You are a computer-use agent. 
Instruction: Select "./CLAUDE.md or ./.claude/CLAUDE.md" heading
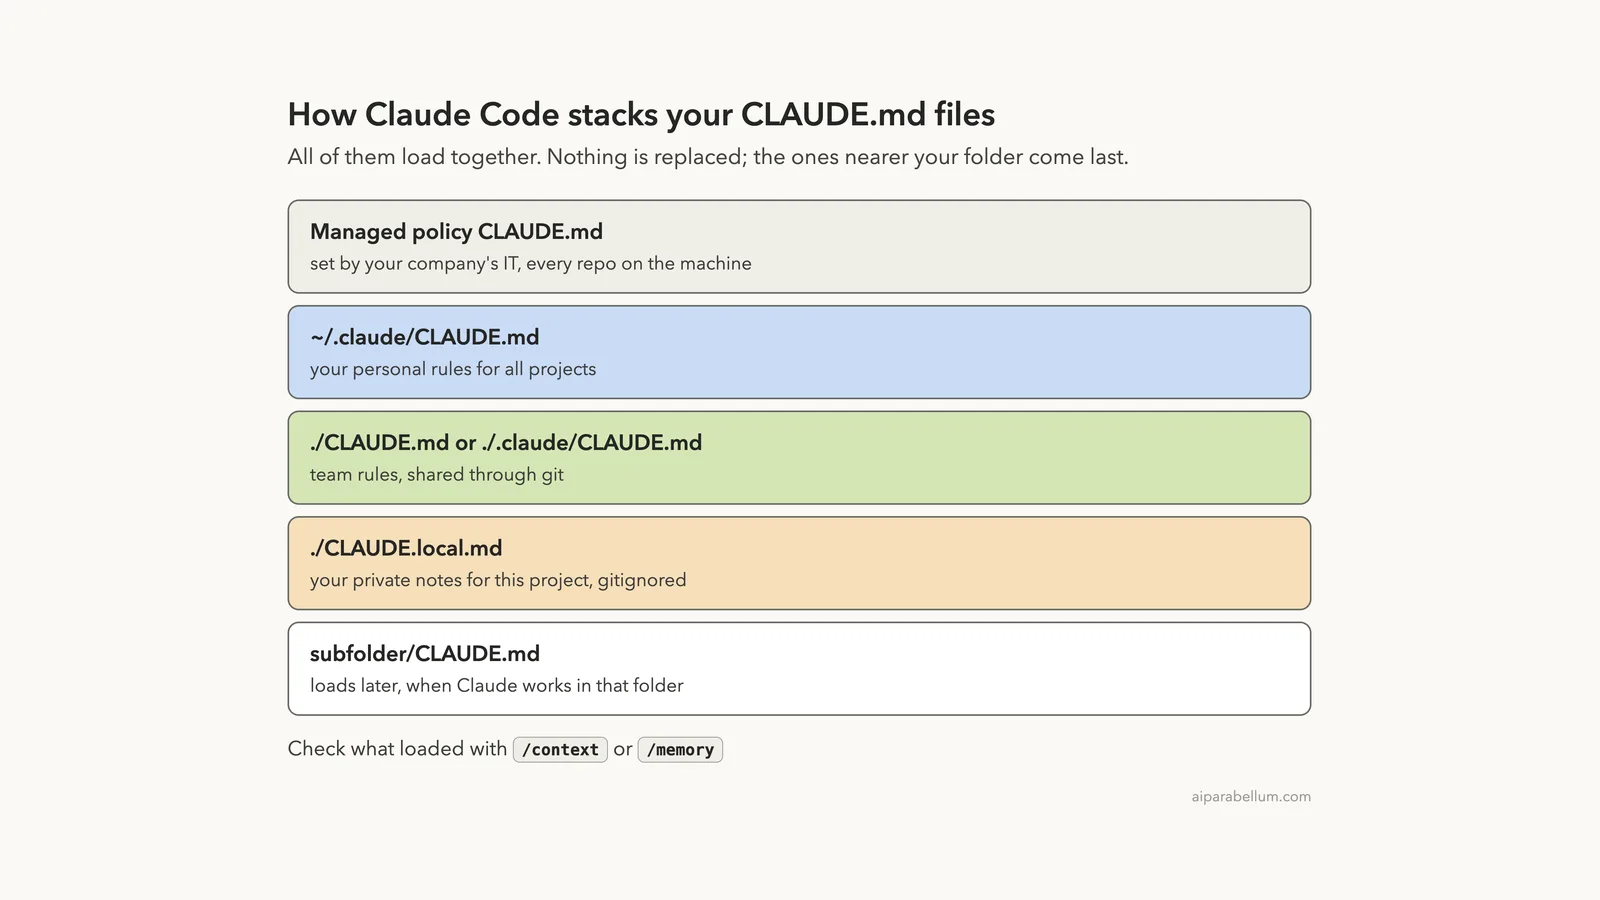click(x=506, y=443)
